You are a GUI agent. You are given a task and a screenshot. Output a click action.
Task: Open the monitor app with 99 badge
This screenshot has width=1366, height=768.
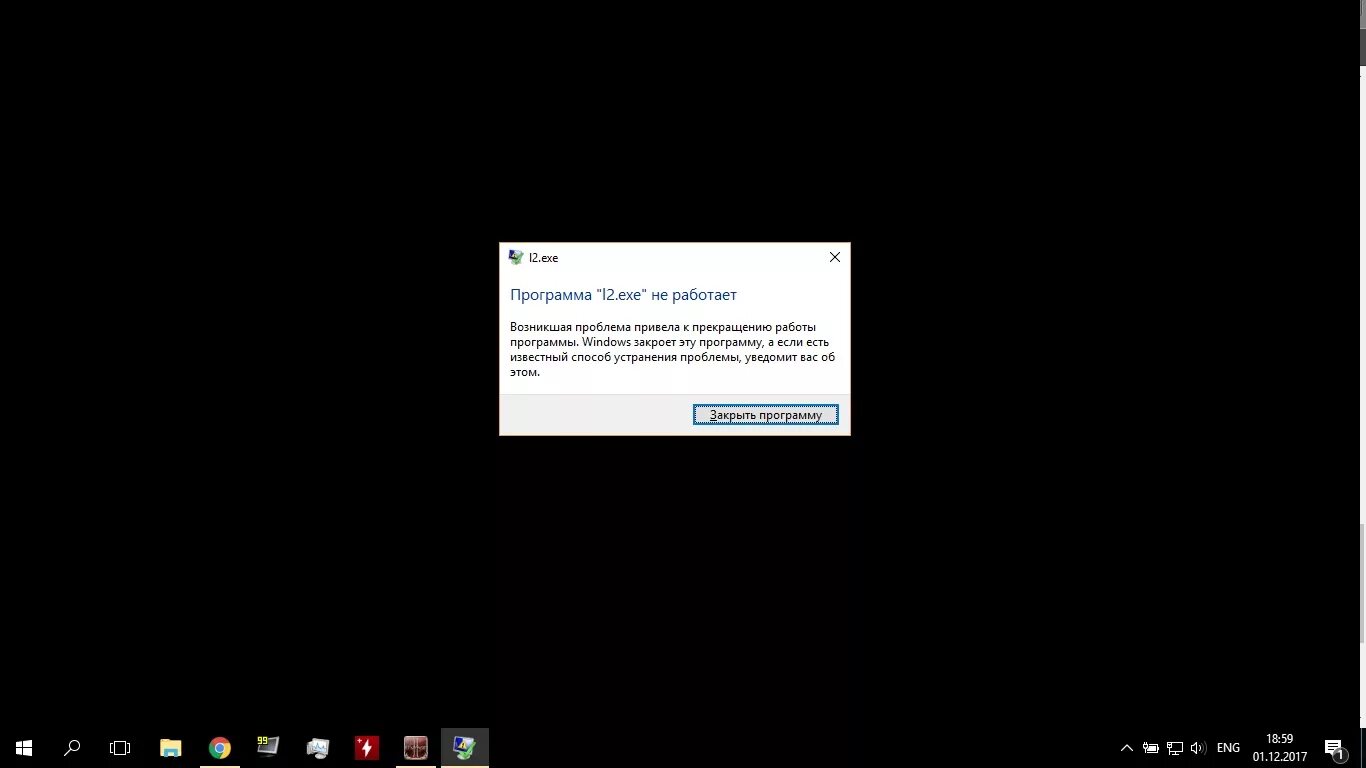click(x=268, y=748)
